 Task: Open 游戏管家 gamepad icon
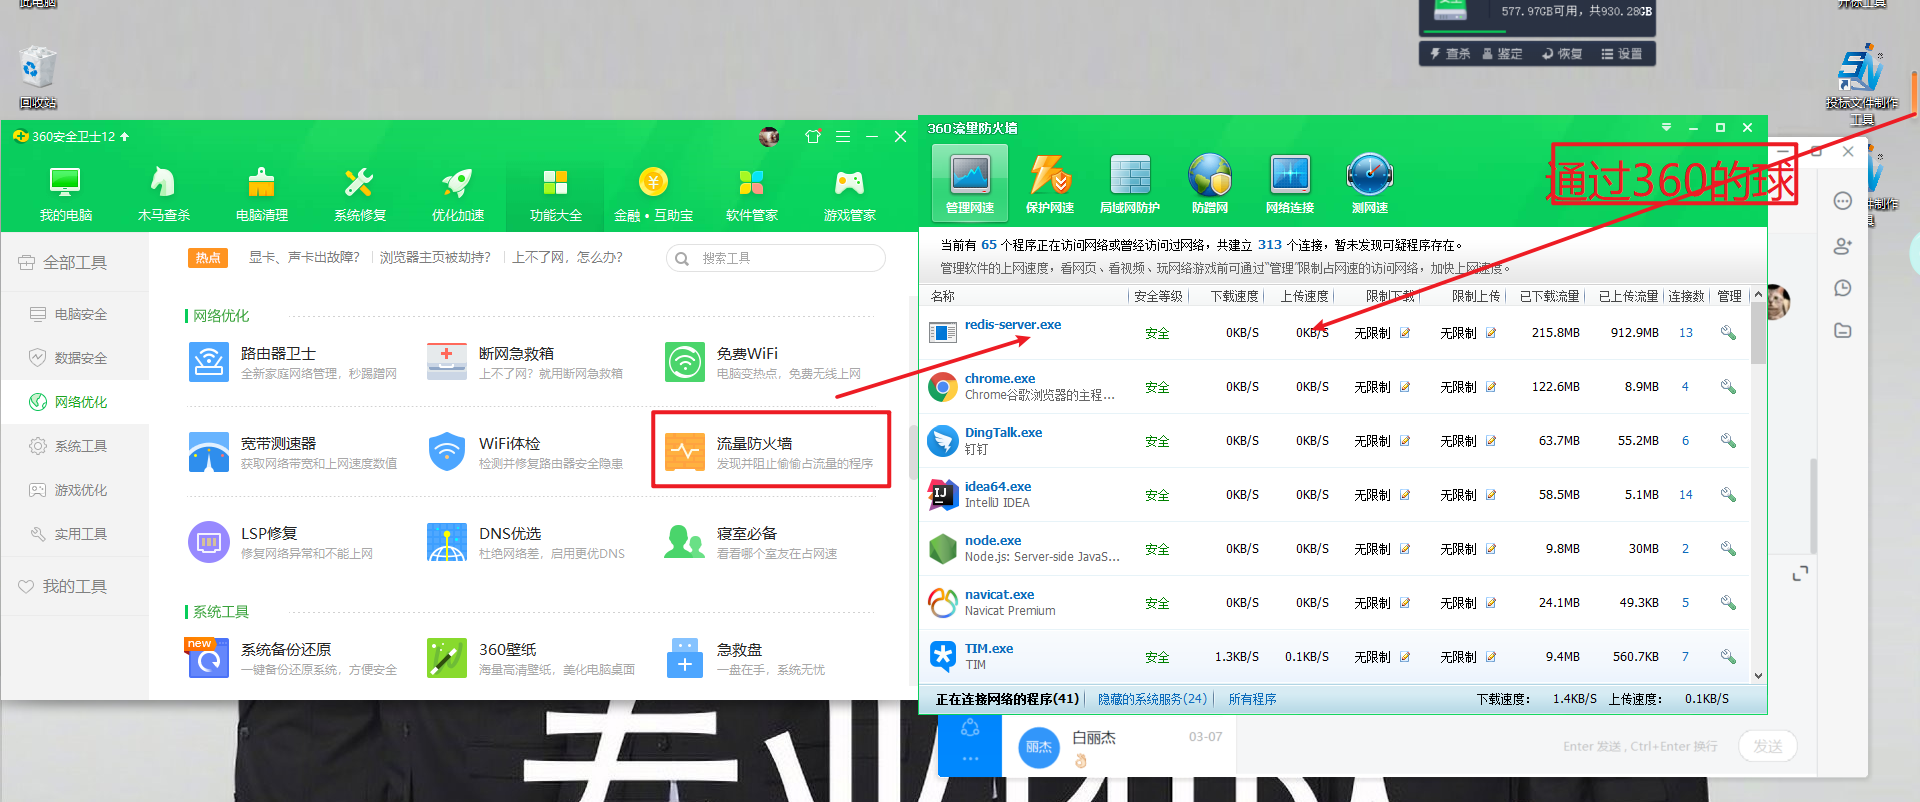849,193
